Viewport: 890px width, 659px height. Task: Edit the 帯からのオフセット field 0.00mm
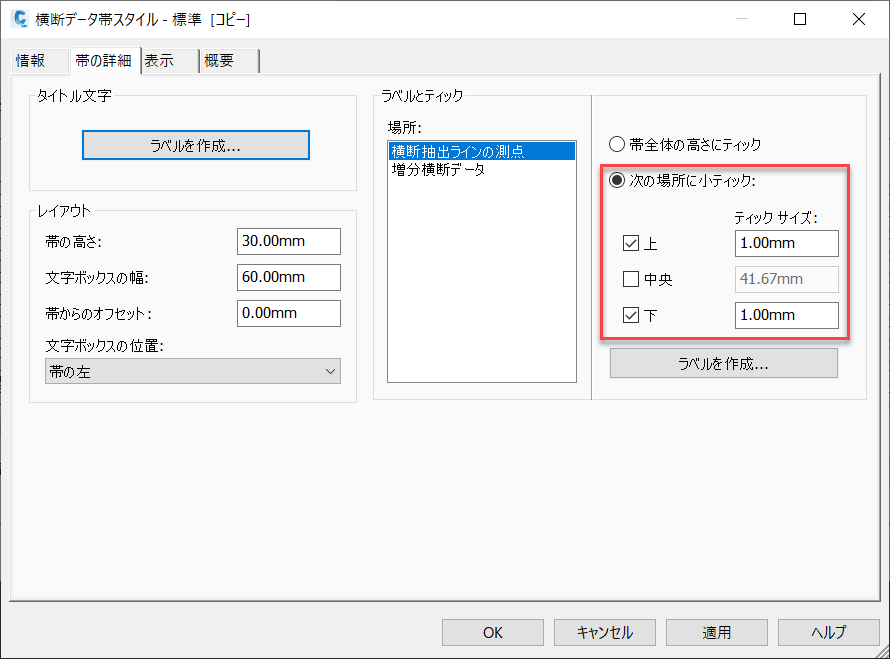click(289, 313)
